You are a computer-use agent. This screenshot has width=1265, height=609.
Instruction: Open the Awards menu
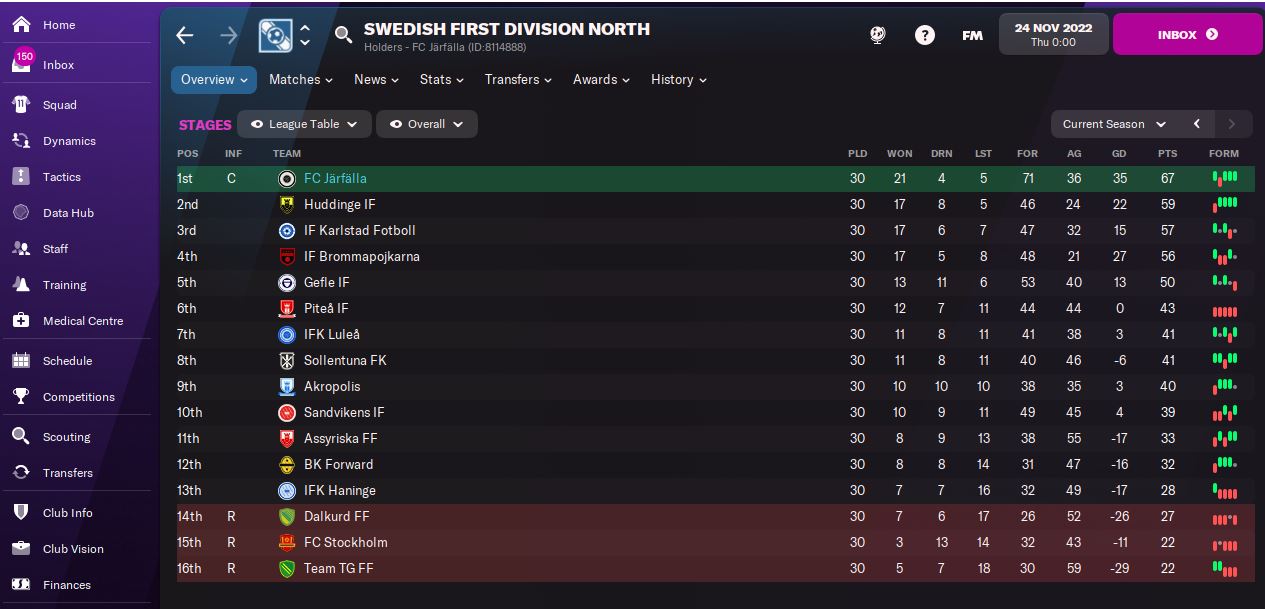point(601,80)
